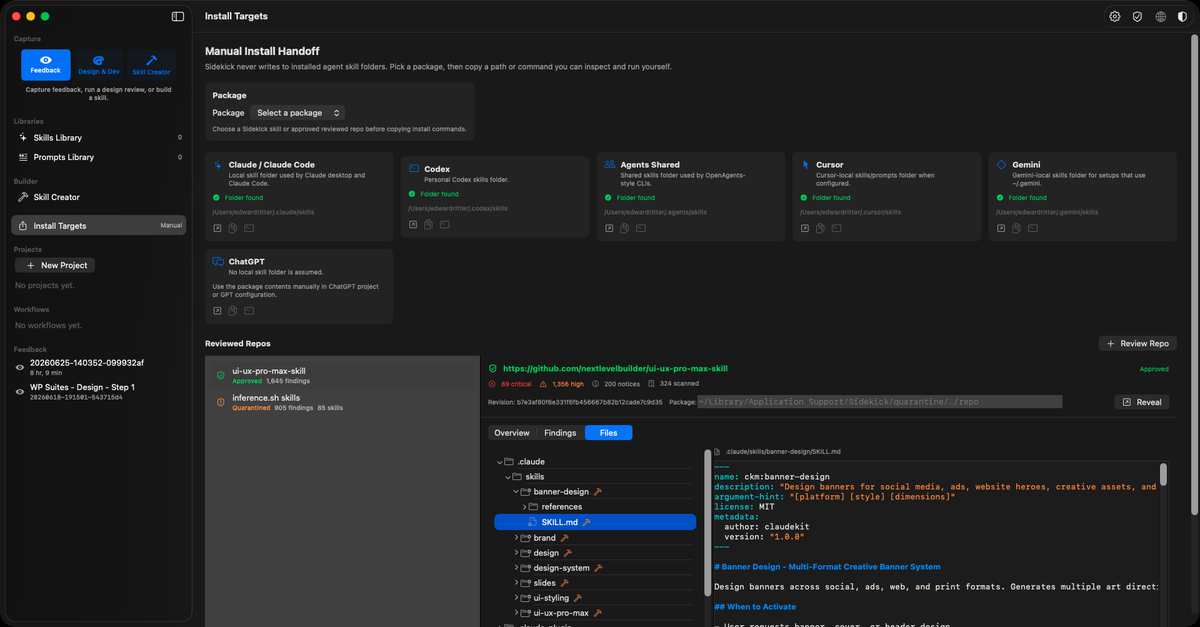The height and width of the screenshot is (627, 1200).
Task: Click copy icon in ChatGPT card
Action: click(x=233, y=311)
